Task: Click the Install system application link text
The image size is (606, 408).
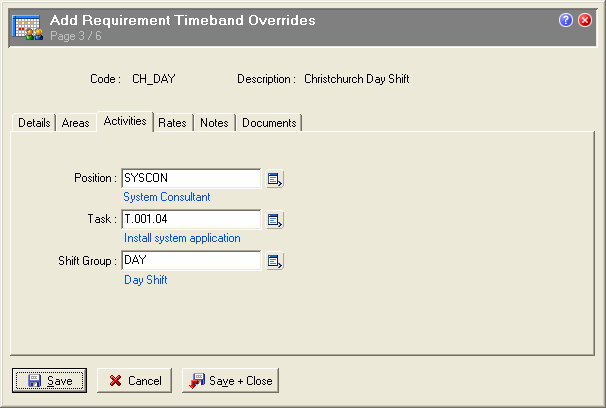Action: point(182,238)
